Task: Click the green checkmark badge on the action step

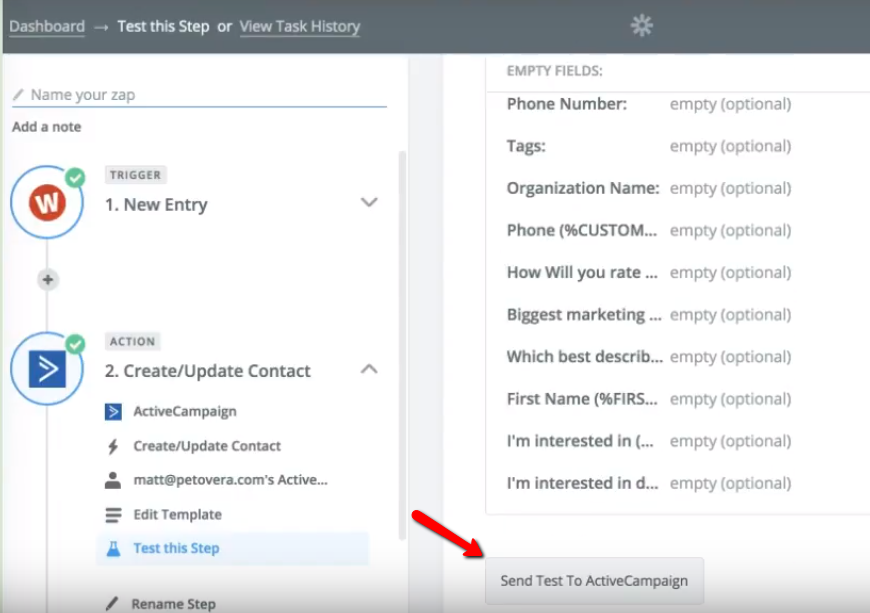Action: click(75, 344)
